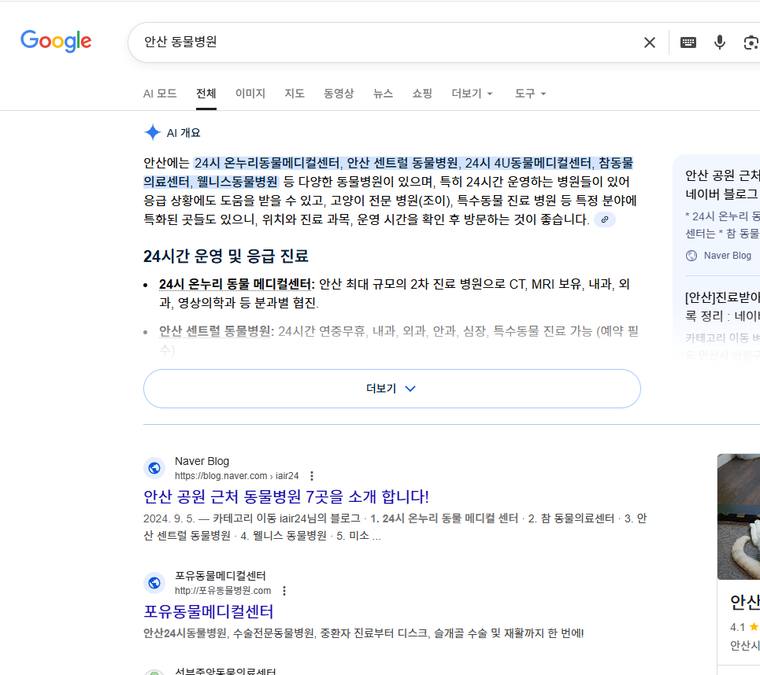The height and width of the screenshot is (675, 760).
Task: Open the side source card starting with [안산]진료받아
Action: point(722,306)
